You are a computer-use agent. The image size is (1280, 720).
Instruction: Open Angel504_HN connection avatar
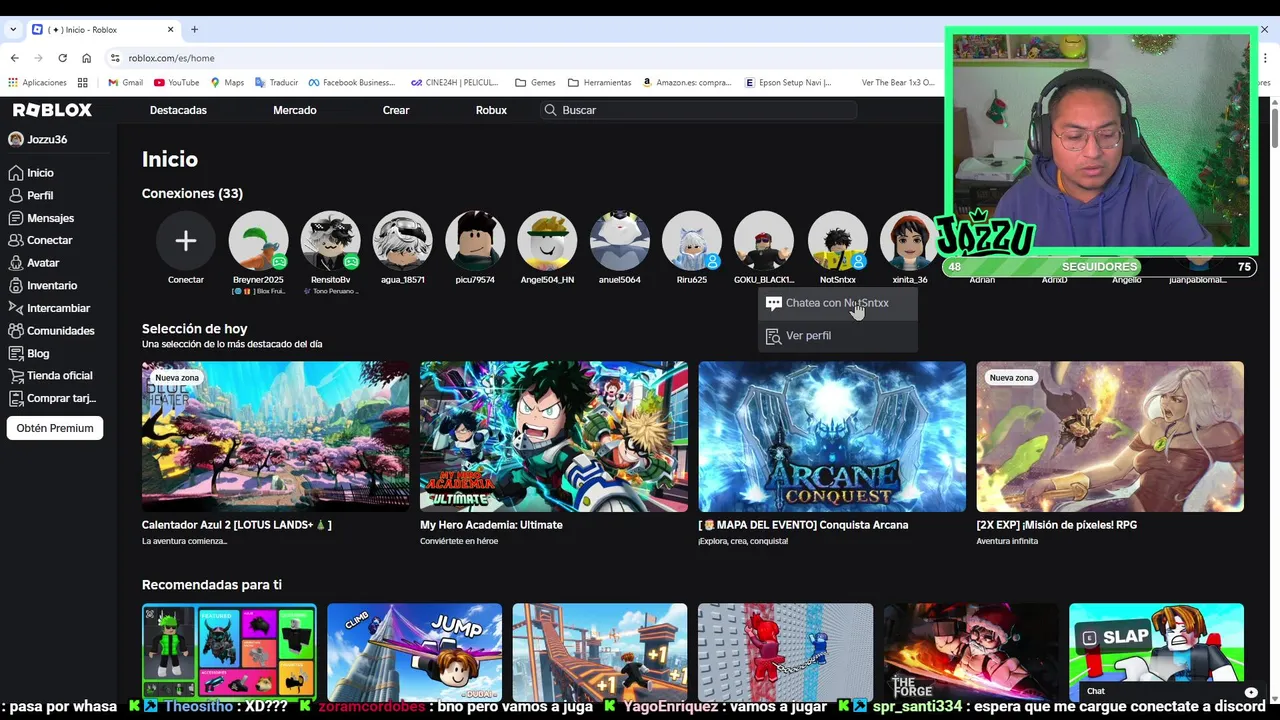tap(547, 241)
